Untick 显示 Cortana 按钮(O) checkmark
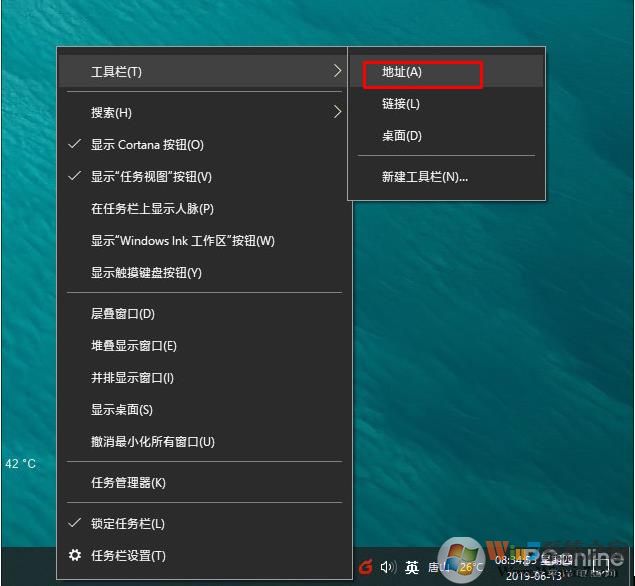Screen dimensions: 635x586 (x=75, y=144)
